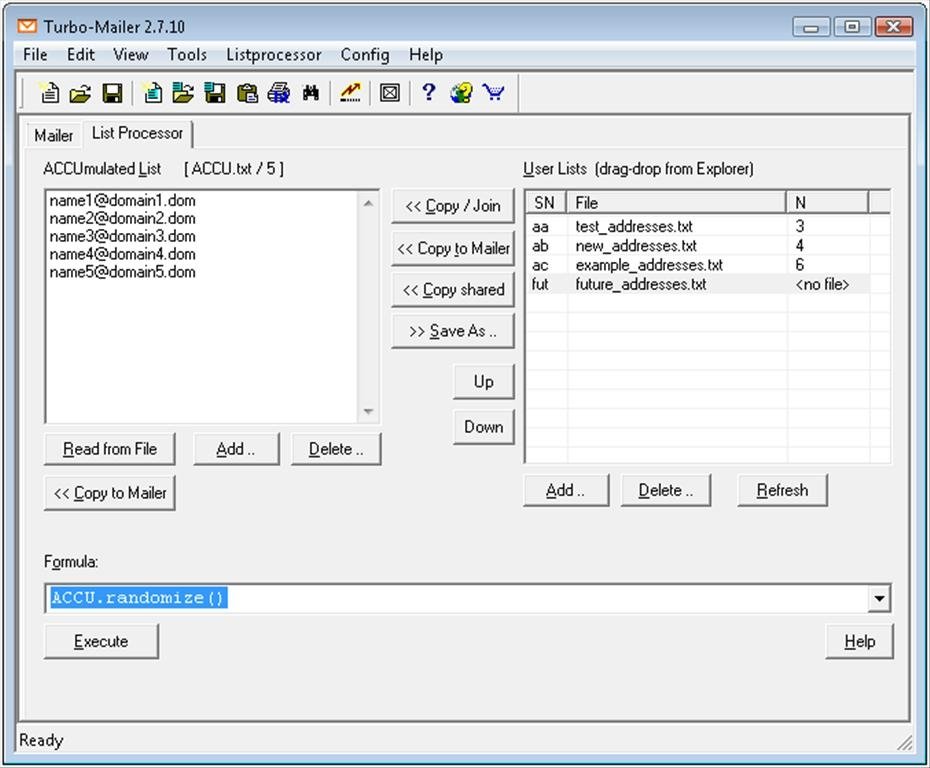This screenshot has height=768, width=930.
Task: Select the future_addresses.txt row
Action: [x=708, y=284]
